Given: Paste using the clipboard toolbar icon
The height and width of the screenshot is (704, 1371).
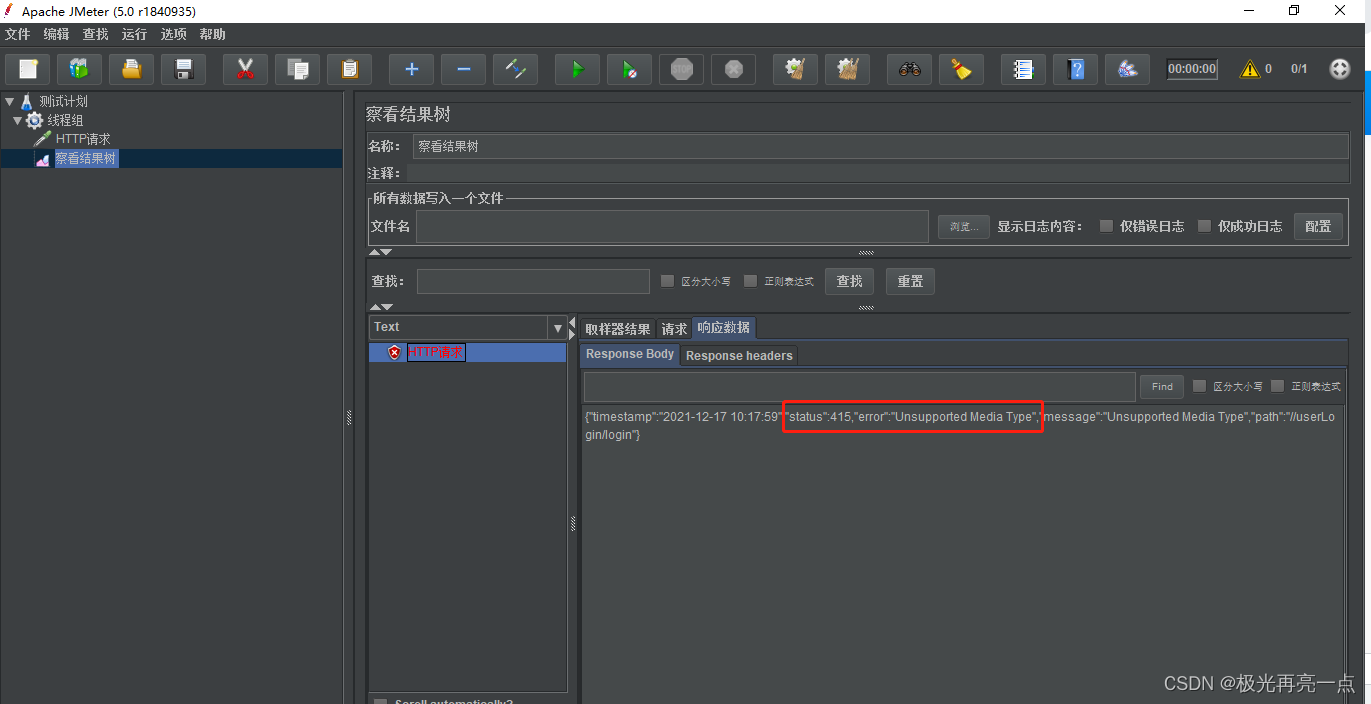Looking at the screenshot, I should [349, 69].
